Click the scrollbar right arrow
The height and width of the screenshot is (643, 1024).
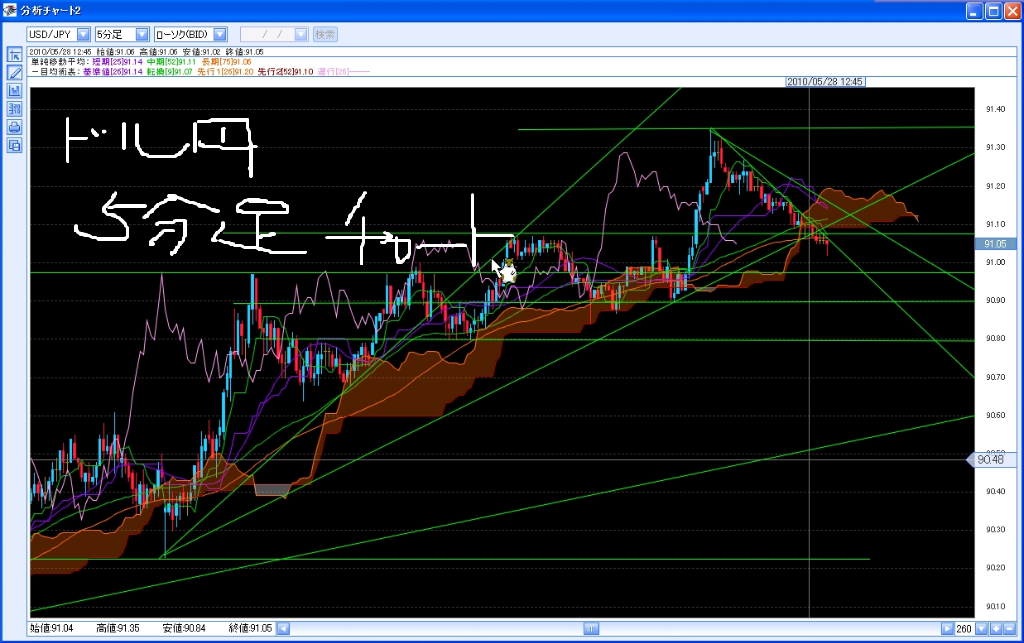[947, 629]
